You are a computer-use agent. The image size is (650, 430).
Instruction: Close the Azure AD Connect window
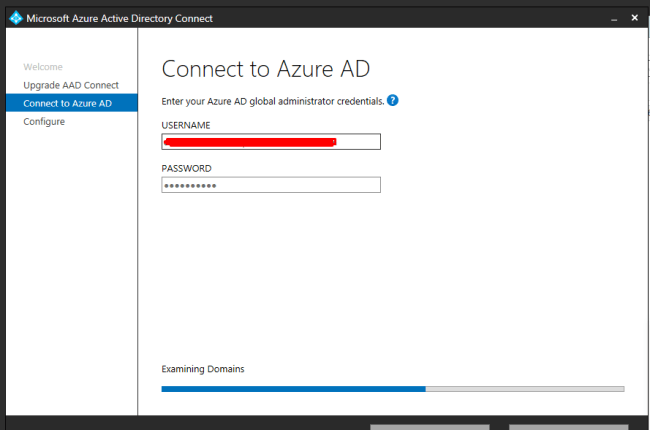[x=635, y=17]
